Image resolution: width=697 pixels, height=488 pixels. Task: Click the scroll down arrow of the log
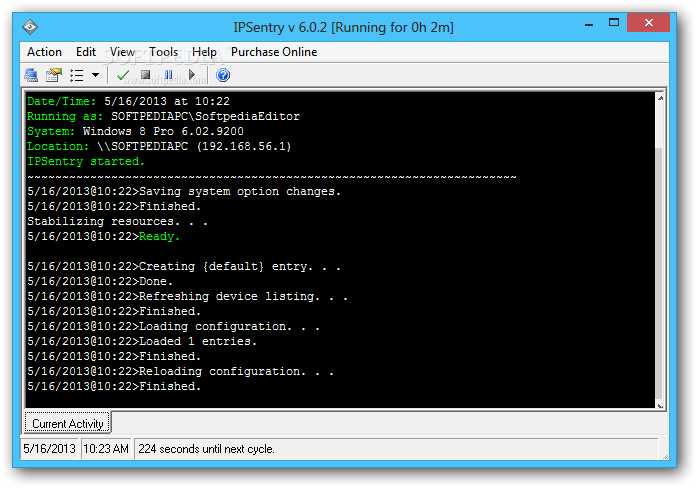click(660, 405)
